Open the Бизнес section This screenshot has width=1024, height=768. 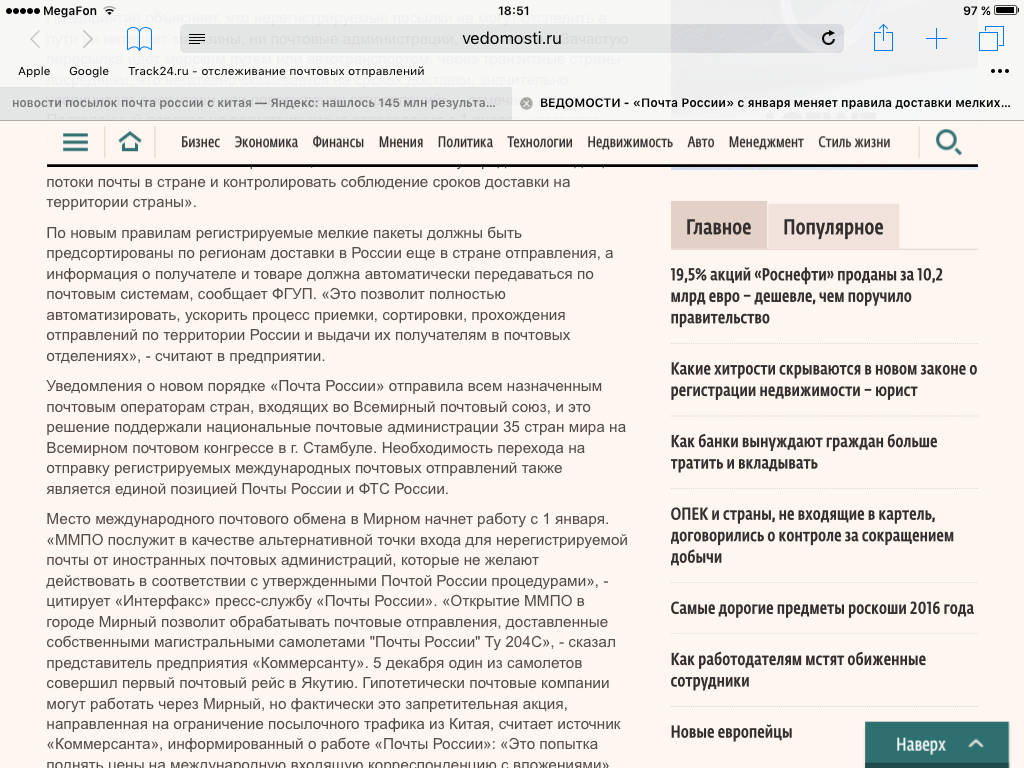click(200, 142)
